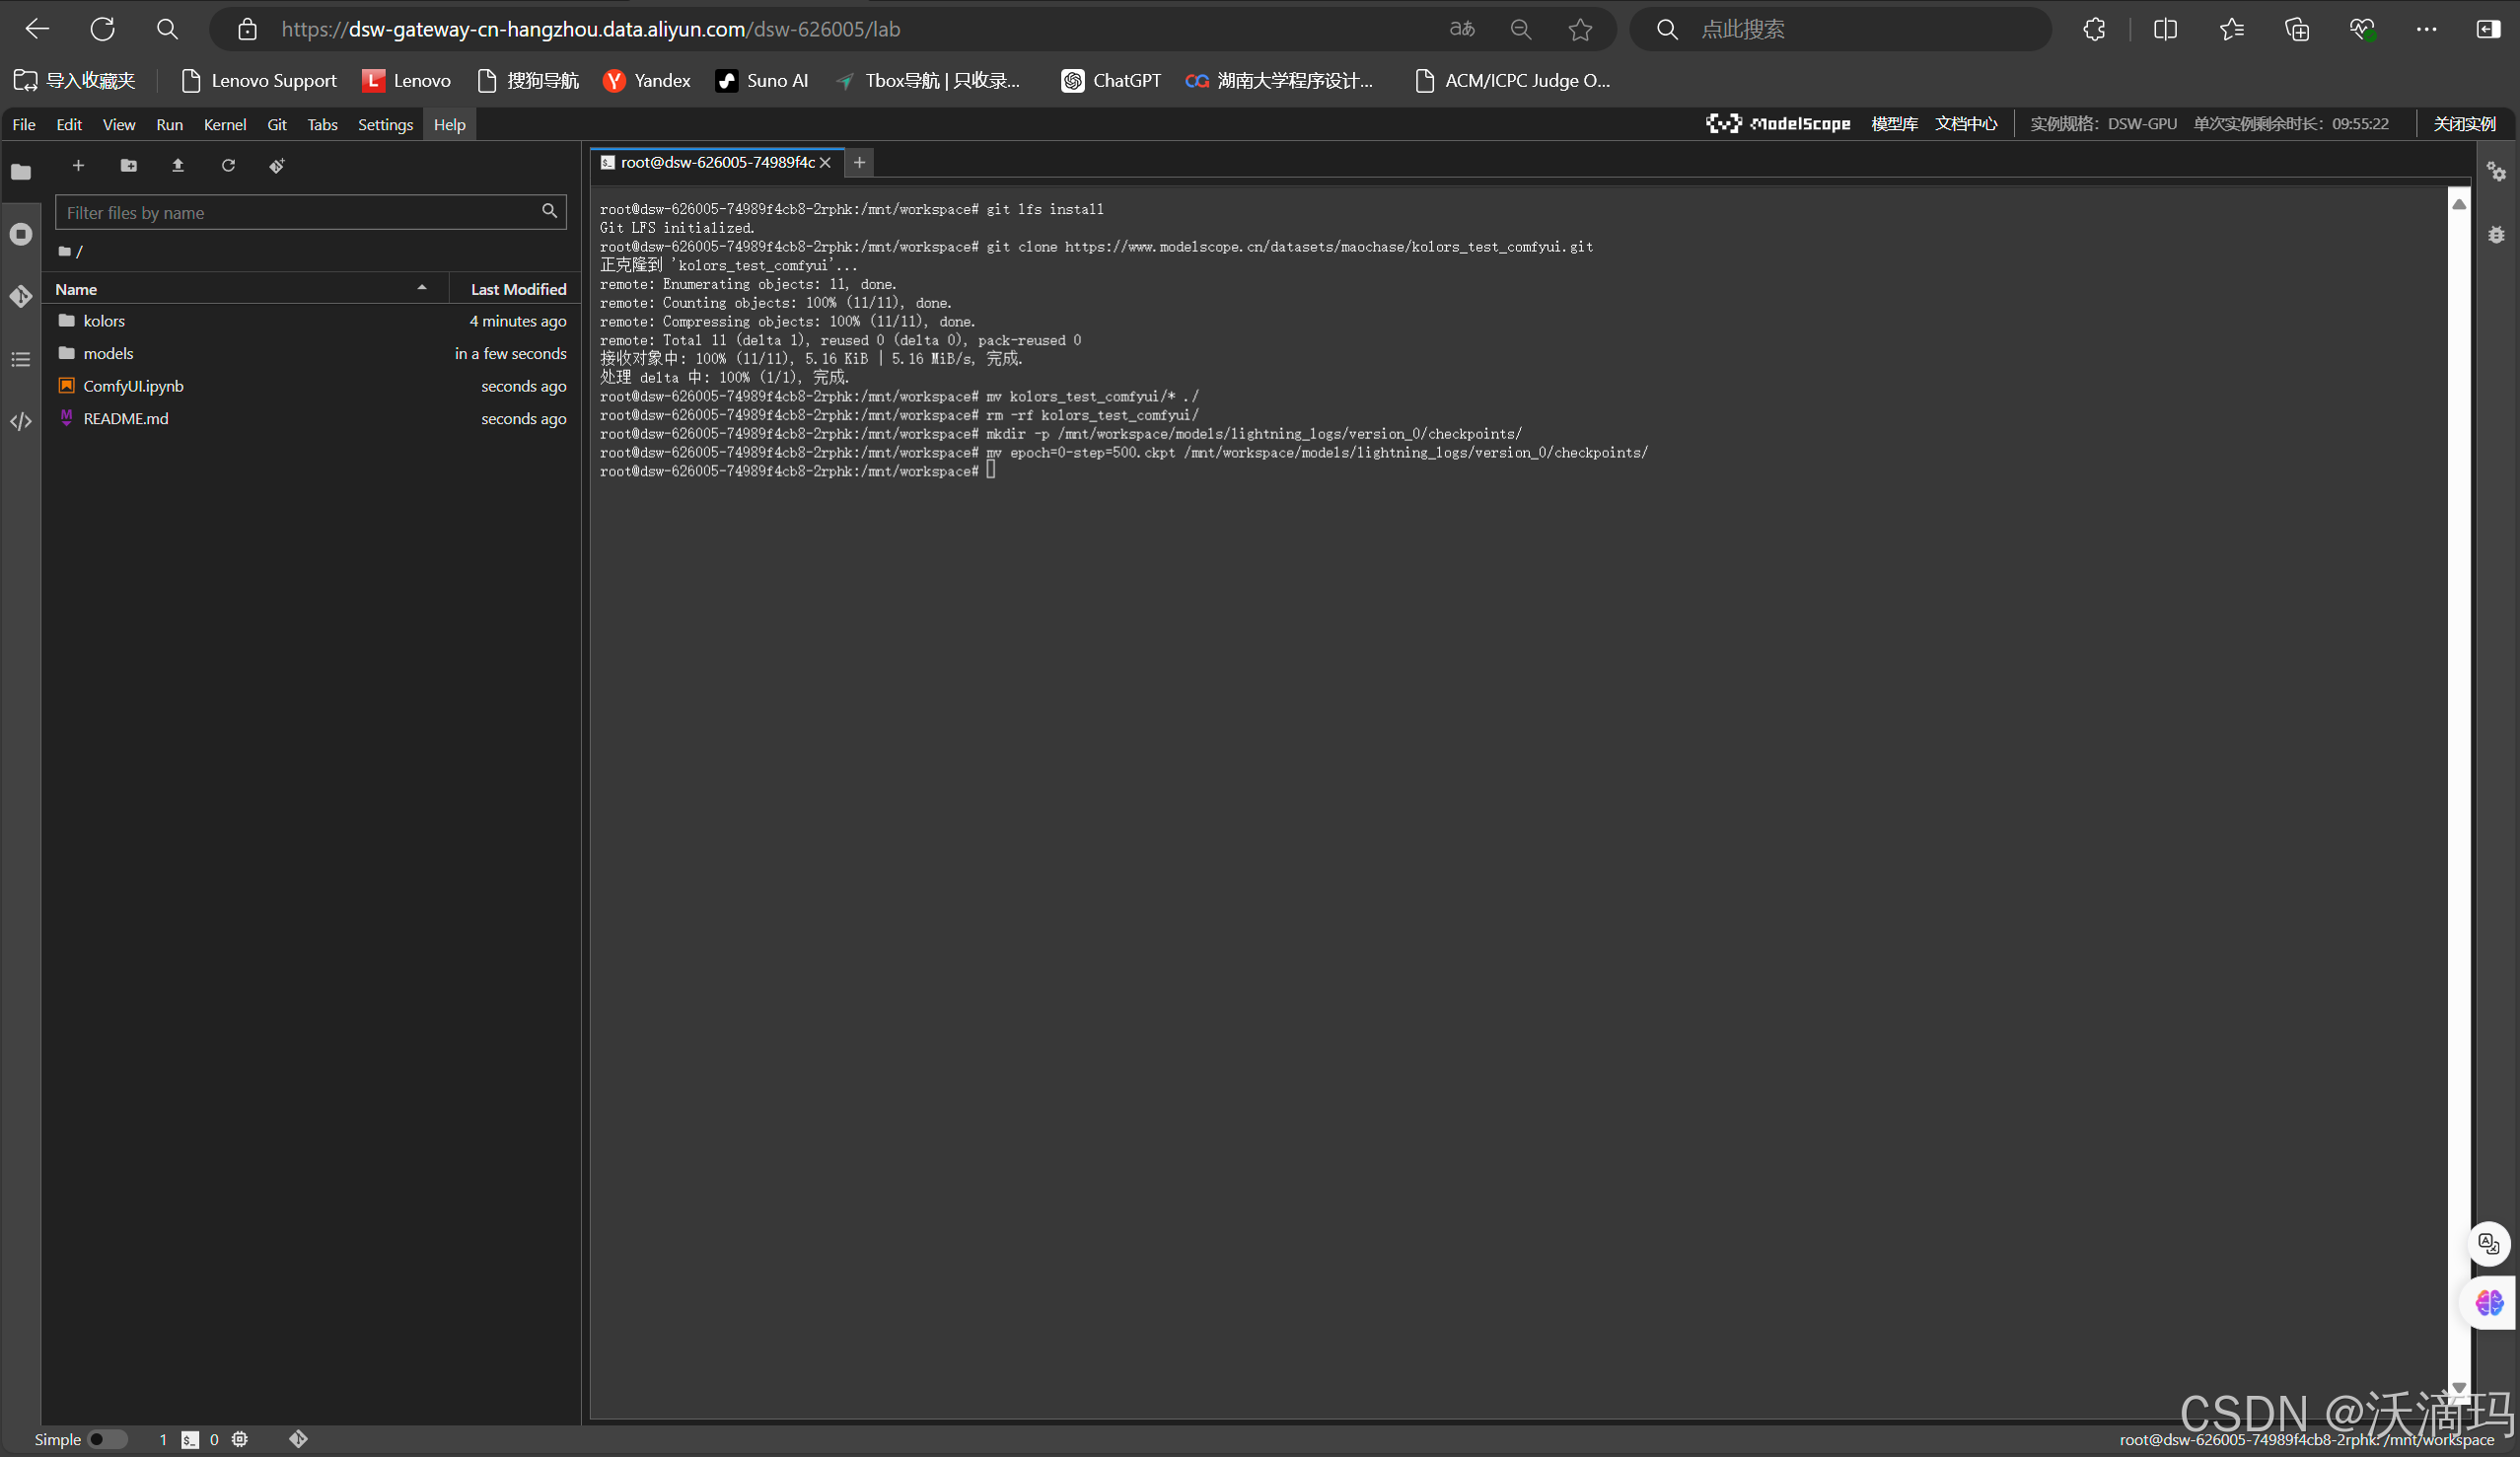Click the Git clone toolbar icon
Image resolution: width=2520 pixels, height=1457 pixels.
(x=277, y=166)
